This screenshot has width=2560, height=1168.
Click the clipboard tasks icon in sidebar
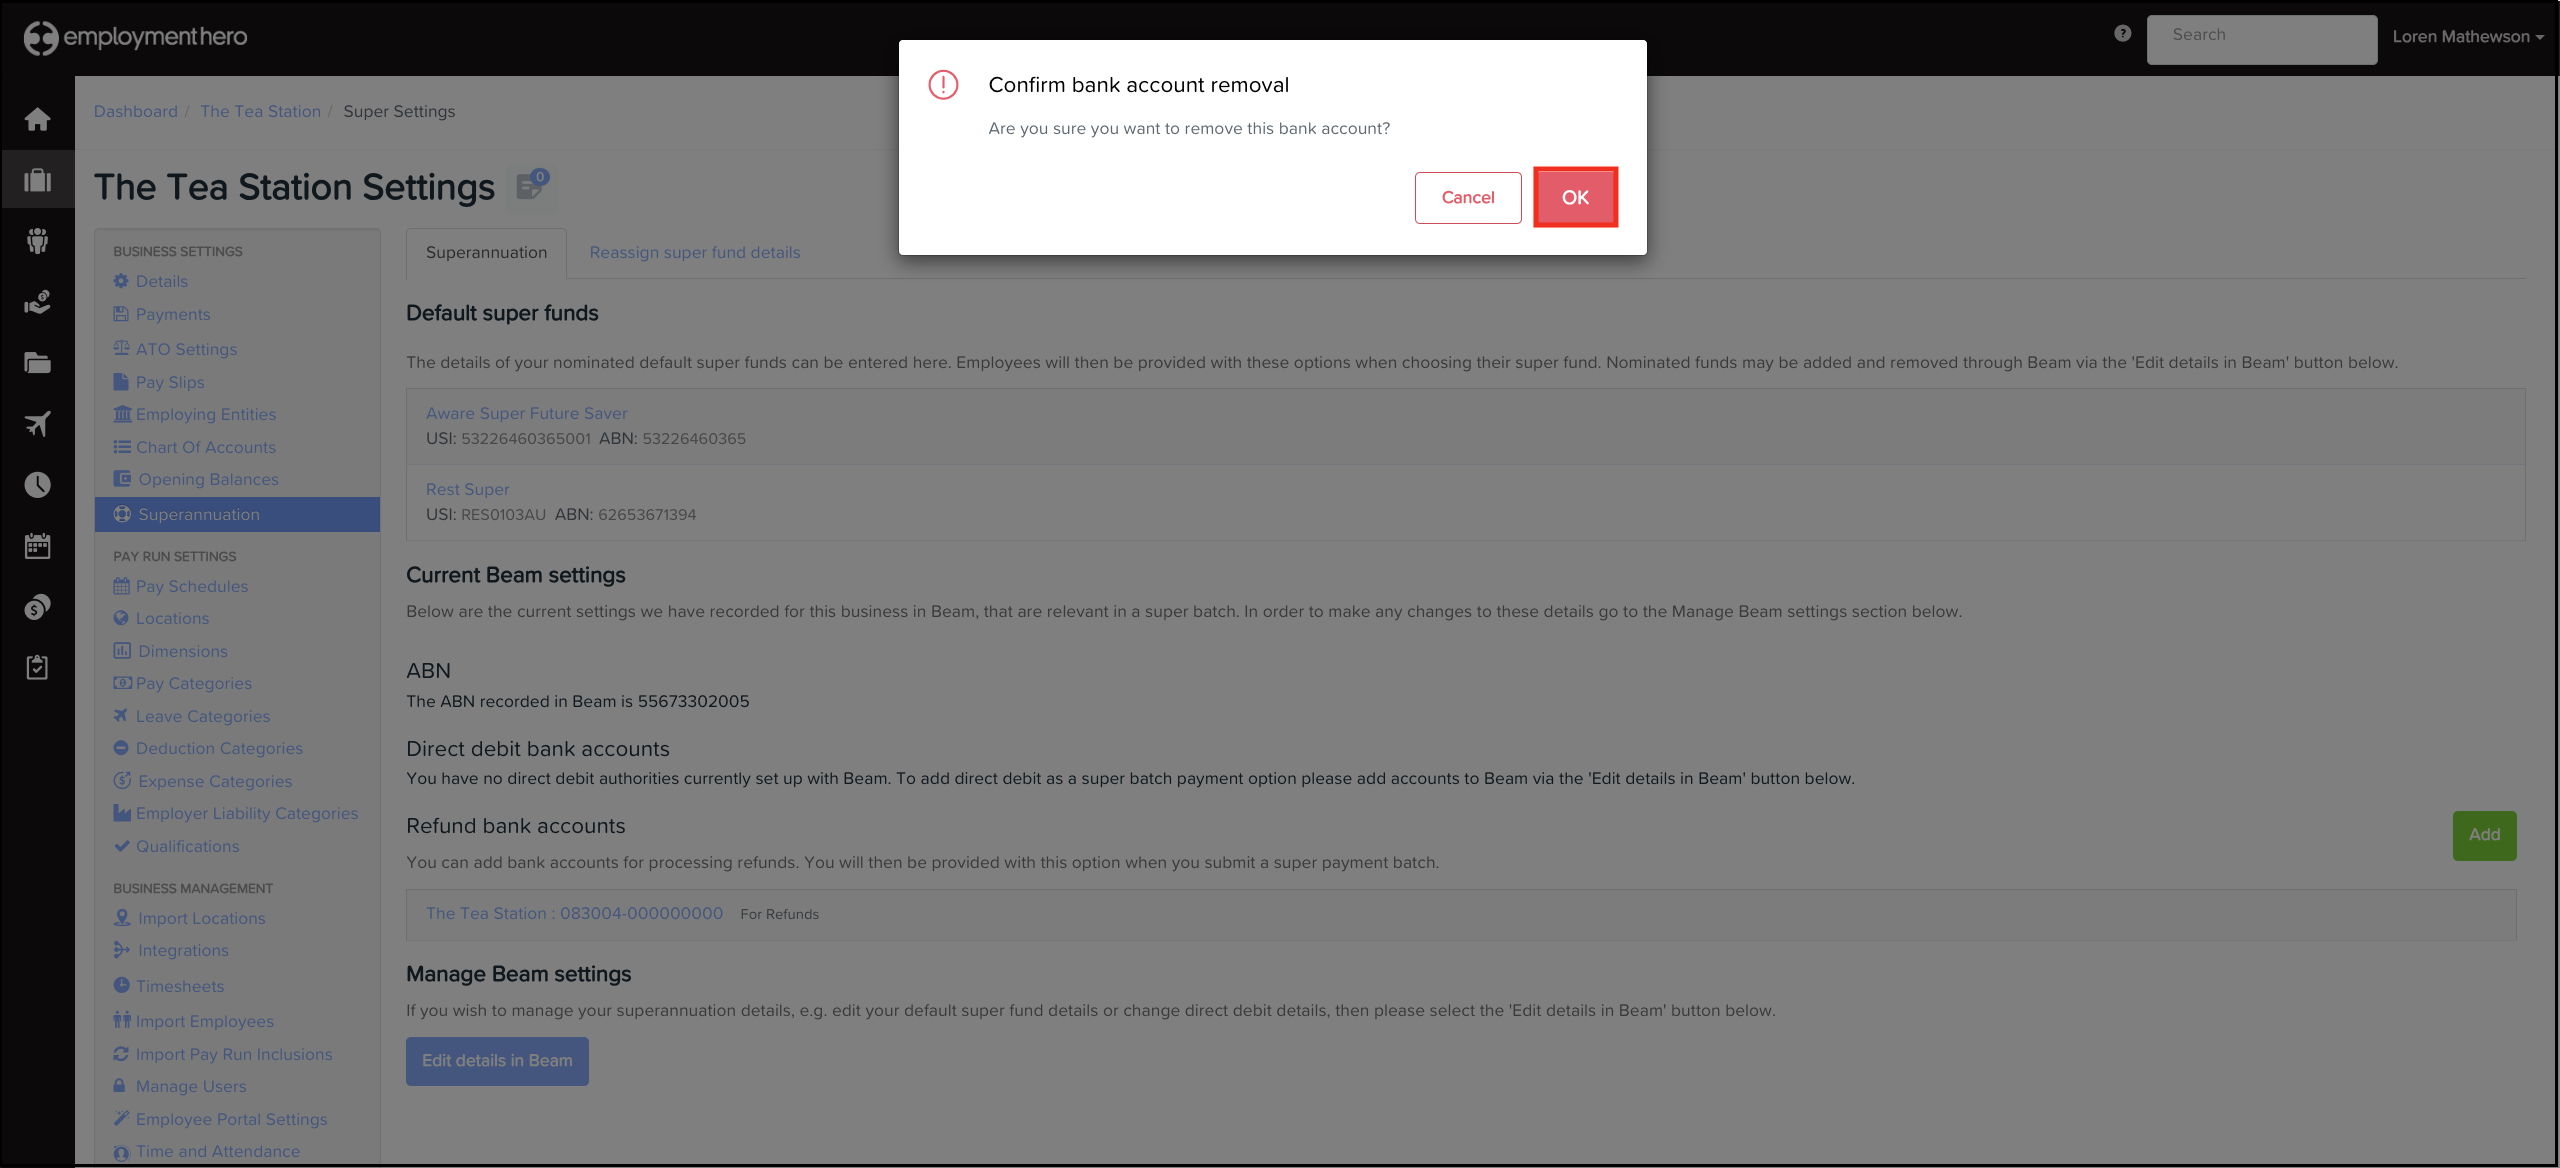click(x=38, y=668)
